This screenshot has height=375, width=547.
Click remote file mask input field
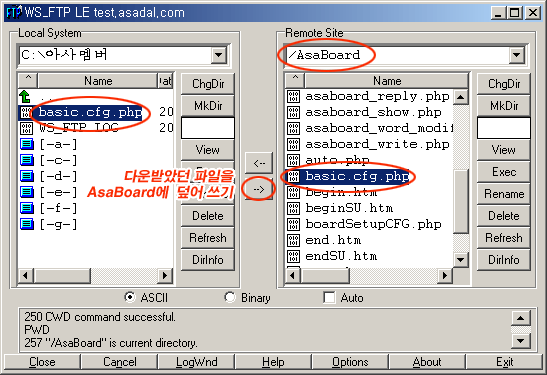tap(504, 128)
